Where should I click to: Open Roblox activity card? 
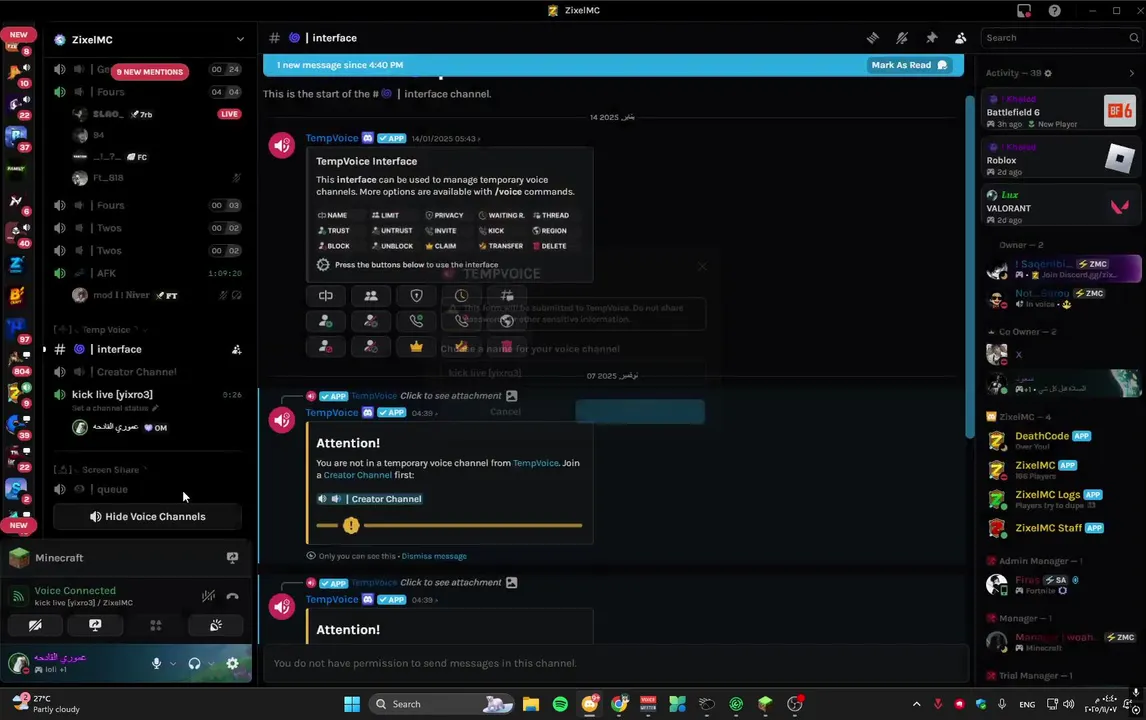click(x=1061, y=159)
